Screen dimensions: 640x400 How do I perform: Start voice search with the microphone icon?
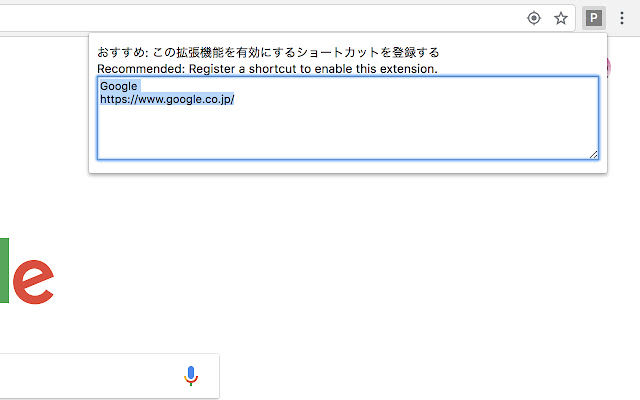click(191, 376)
